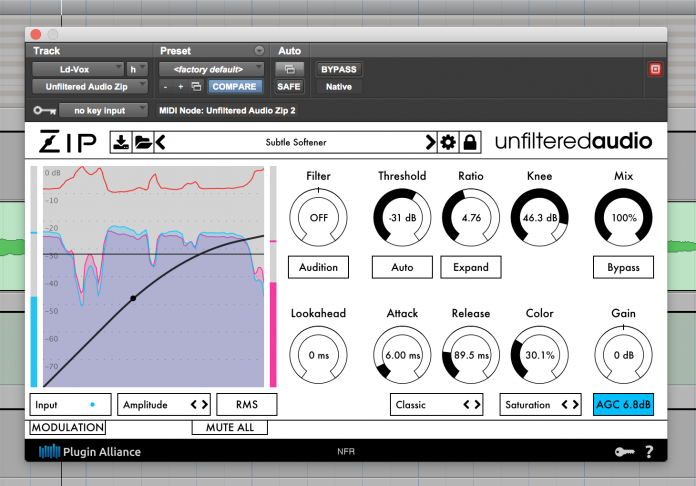
Task: Open Unfiltered Audio Zip plugin selector
Action: coord(90,87)
